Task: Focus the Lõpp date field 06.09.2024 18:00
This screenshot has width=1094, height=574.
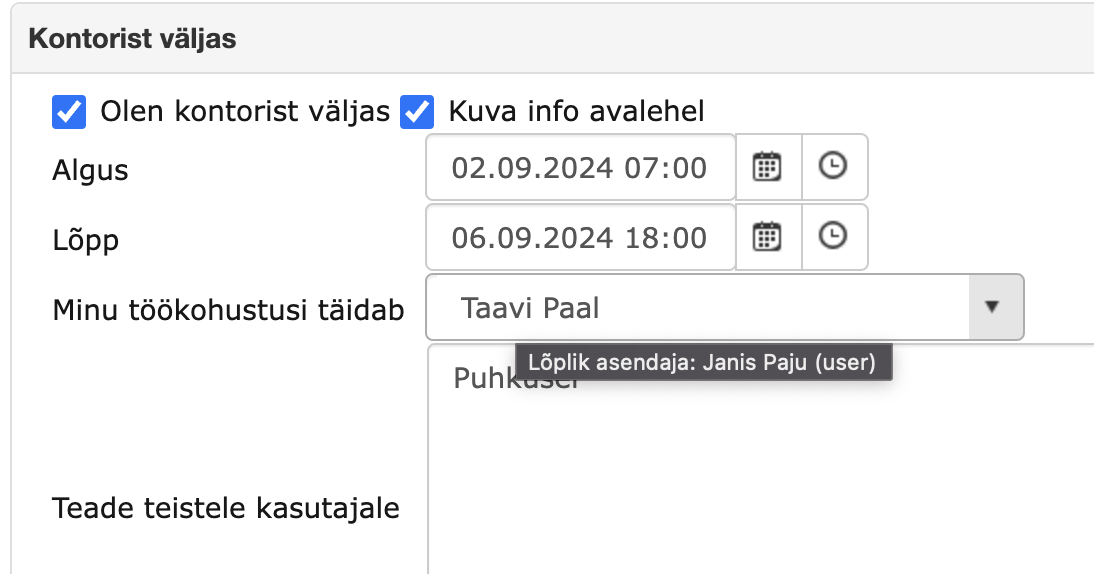Action: click(580, 237)
